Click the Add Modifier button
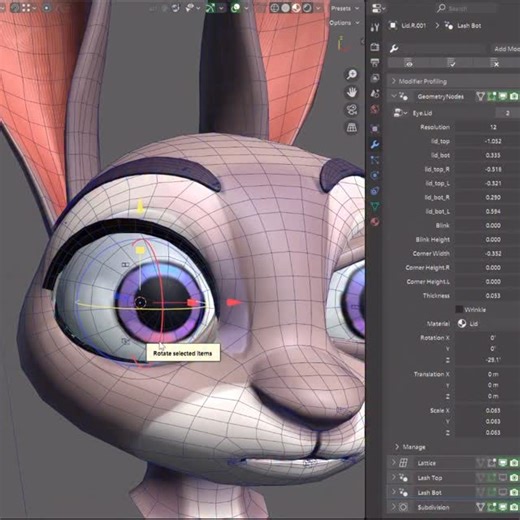The height and width of the screenshot is (520, 520). pos(505,49)
